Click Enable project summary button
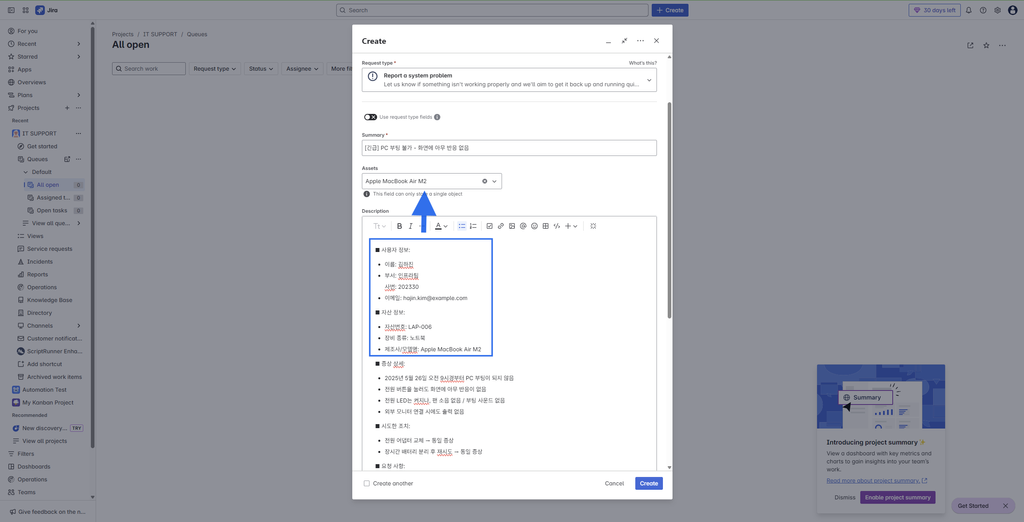Screen dimensions: 1024x522 tap(897, 497)
